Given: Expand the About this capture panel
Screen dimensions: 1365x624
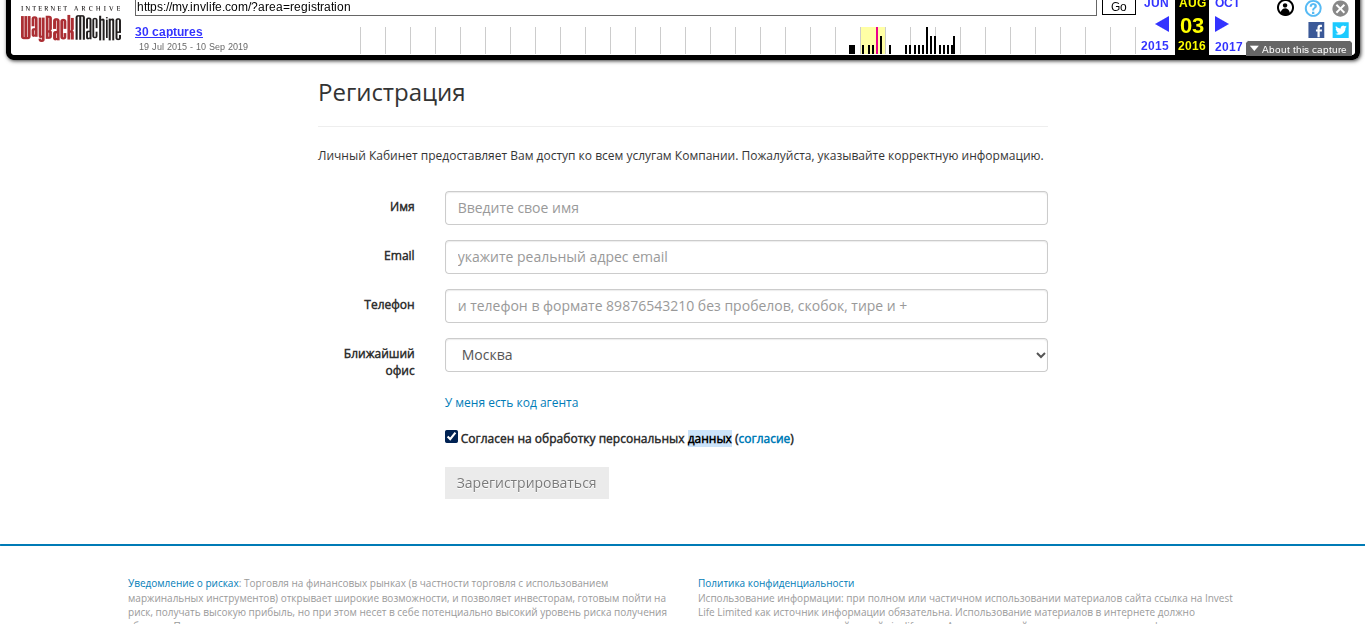Looking at the screenshot, I should click(x=1298, y=49).
